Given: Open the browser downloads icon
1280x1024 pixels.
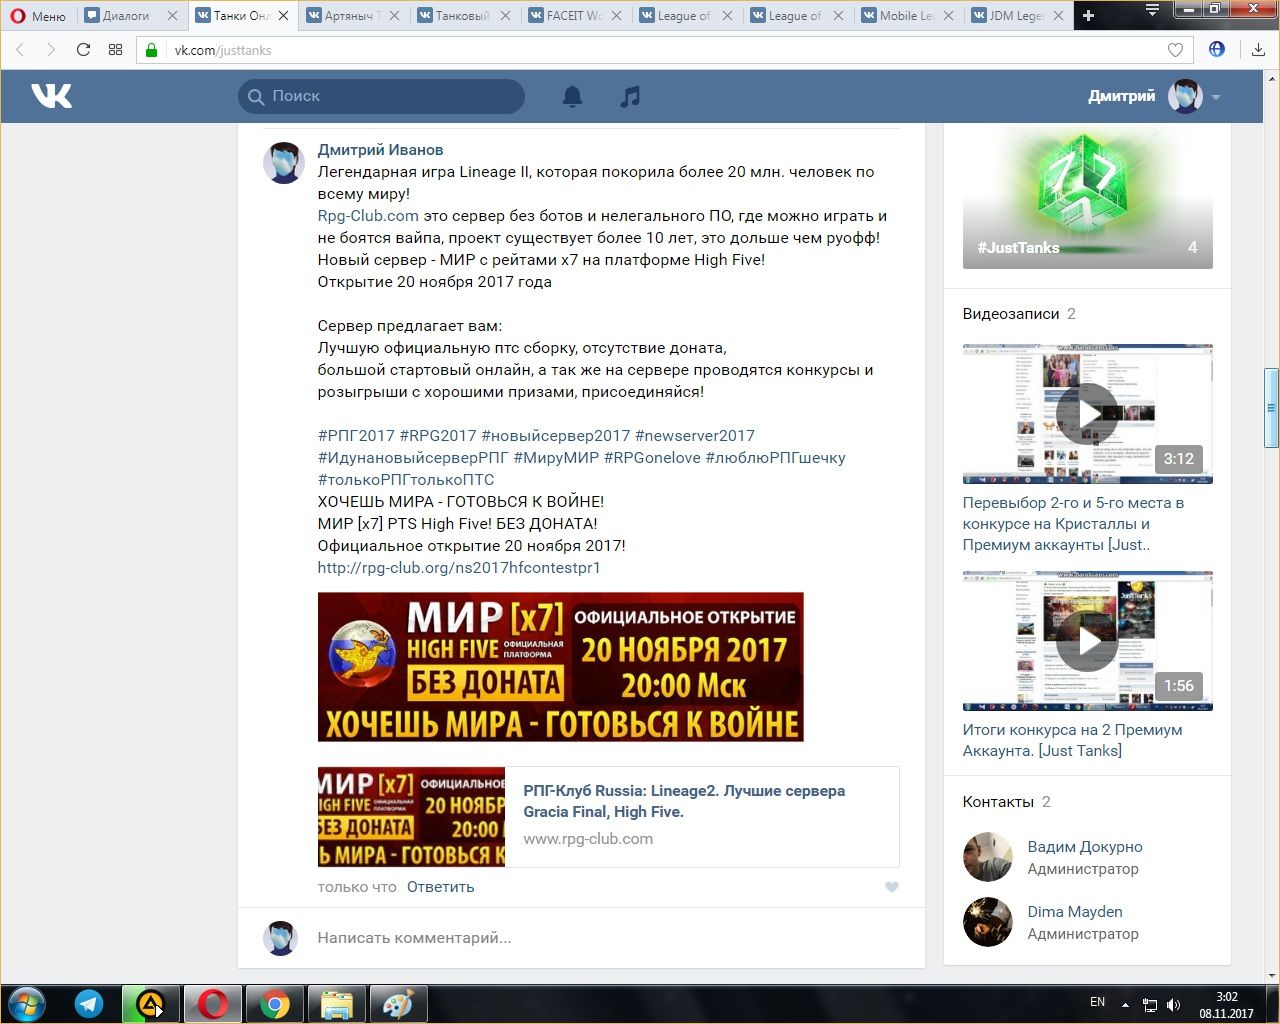Looking at the screenshot, I should click(x=1258, y=50).
